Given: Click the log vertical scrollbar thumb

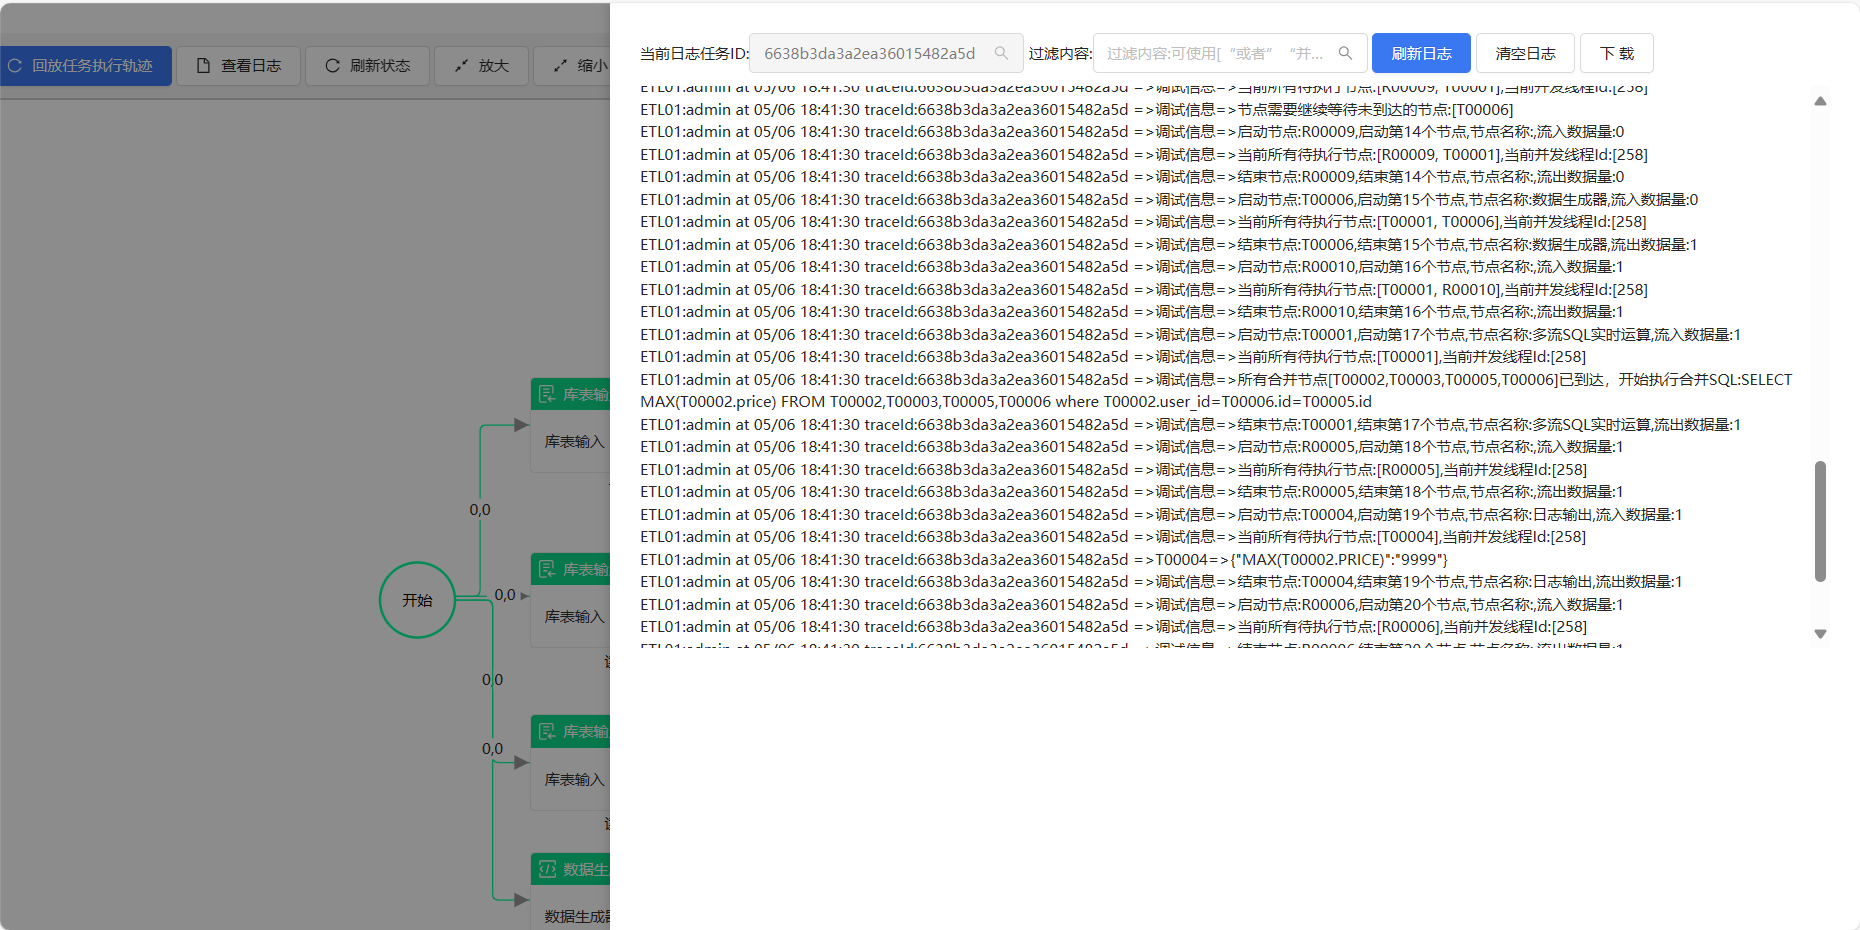Looking at the screenshot, I should [x=1820, y=521].
